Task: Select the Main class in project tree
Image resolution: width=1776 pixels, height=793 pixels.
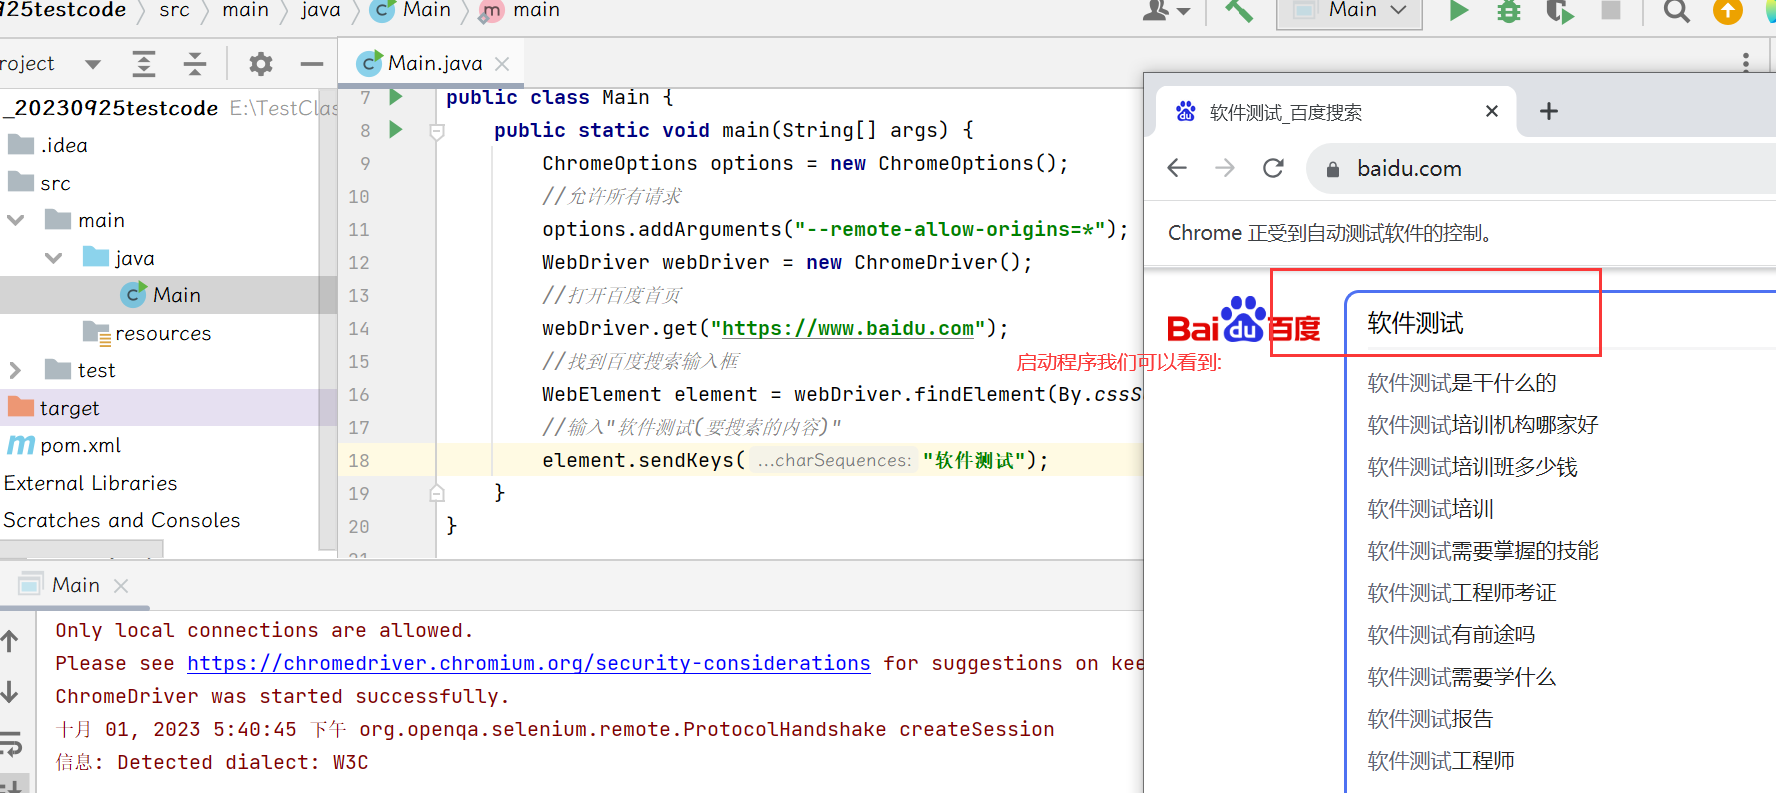Action: [x=161, y=295]
